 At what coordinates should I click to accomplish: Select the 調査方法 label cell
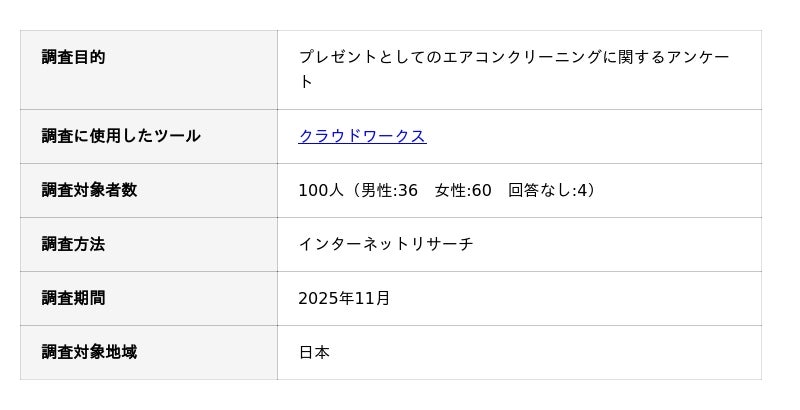point(73,244)
